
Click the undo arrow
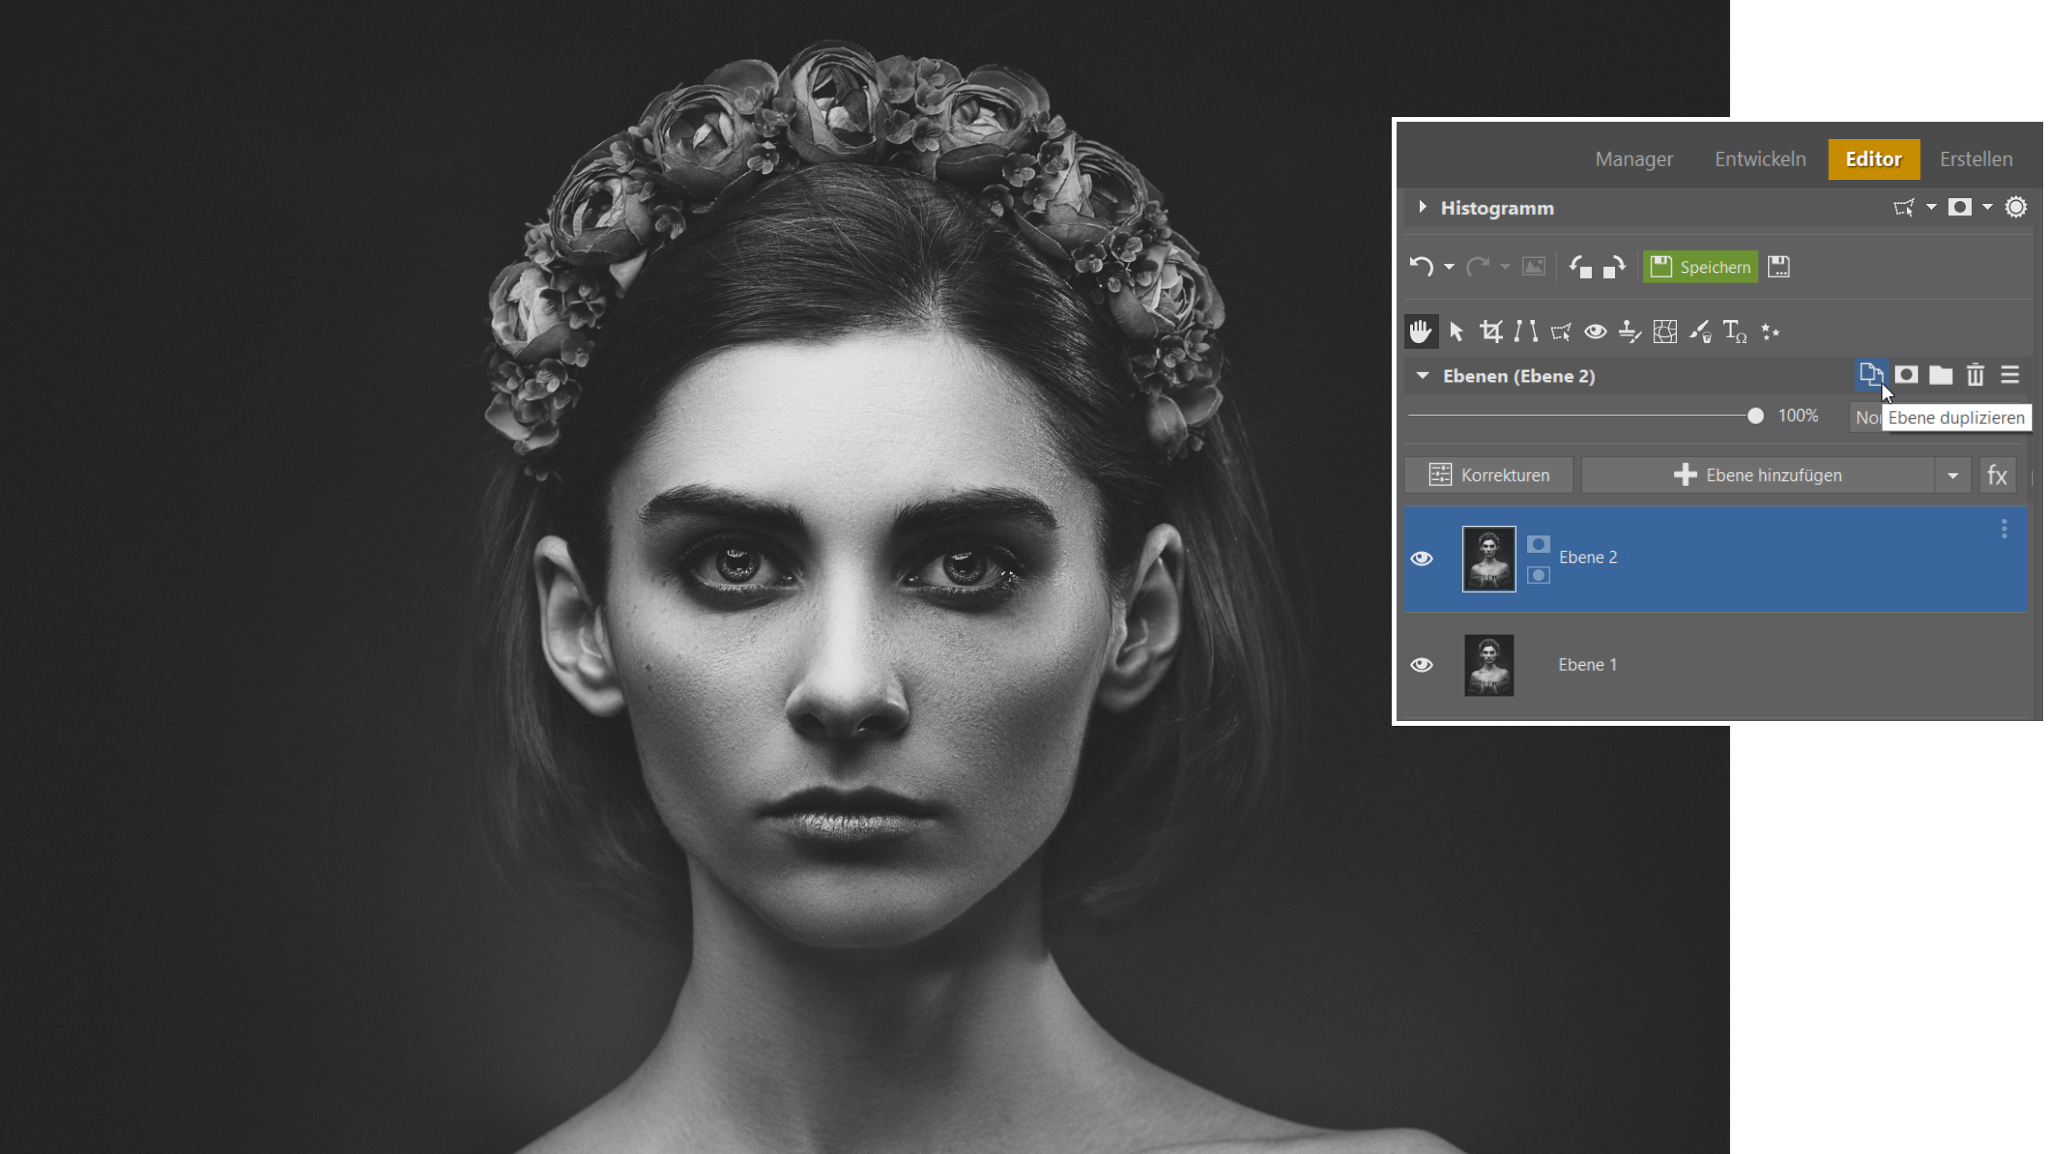pyautogui.click(x=1421, y=266)
